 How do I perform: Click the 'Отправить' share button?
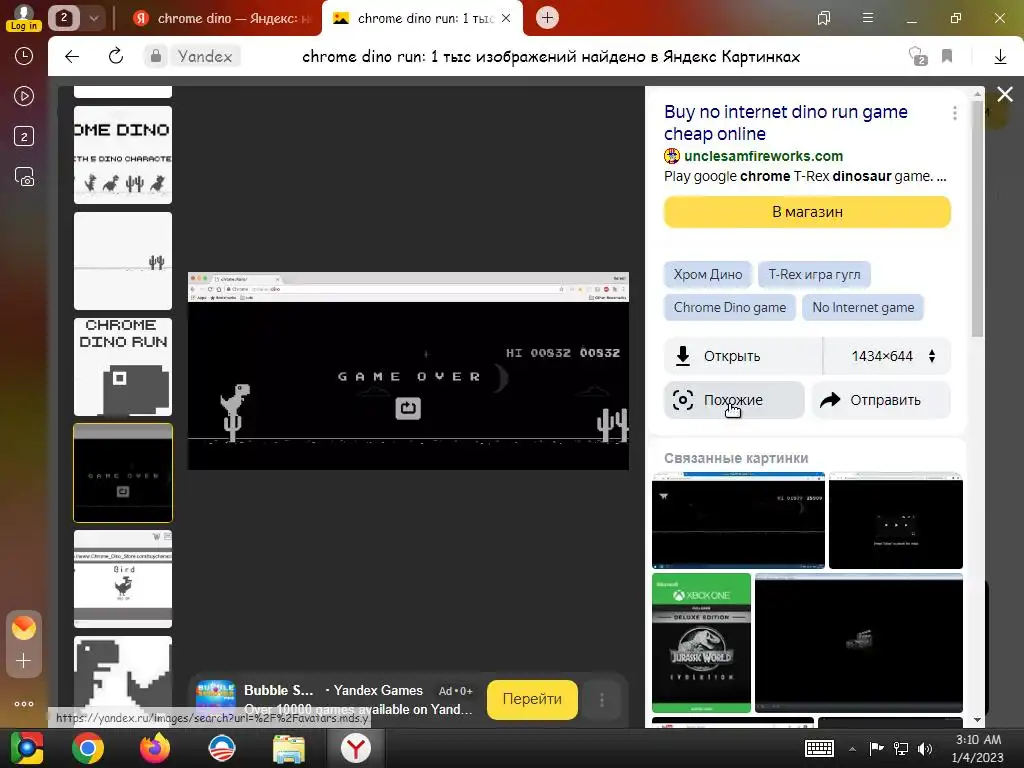(881, 400)
